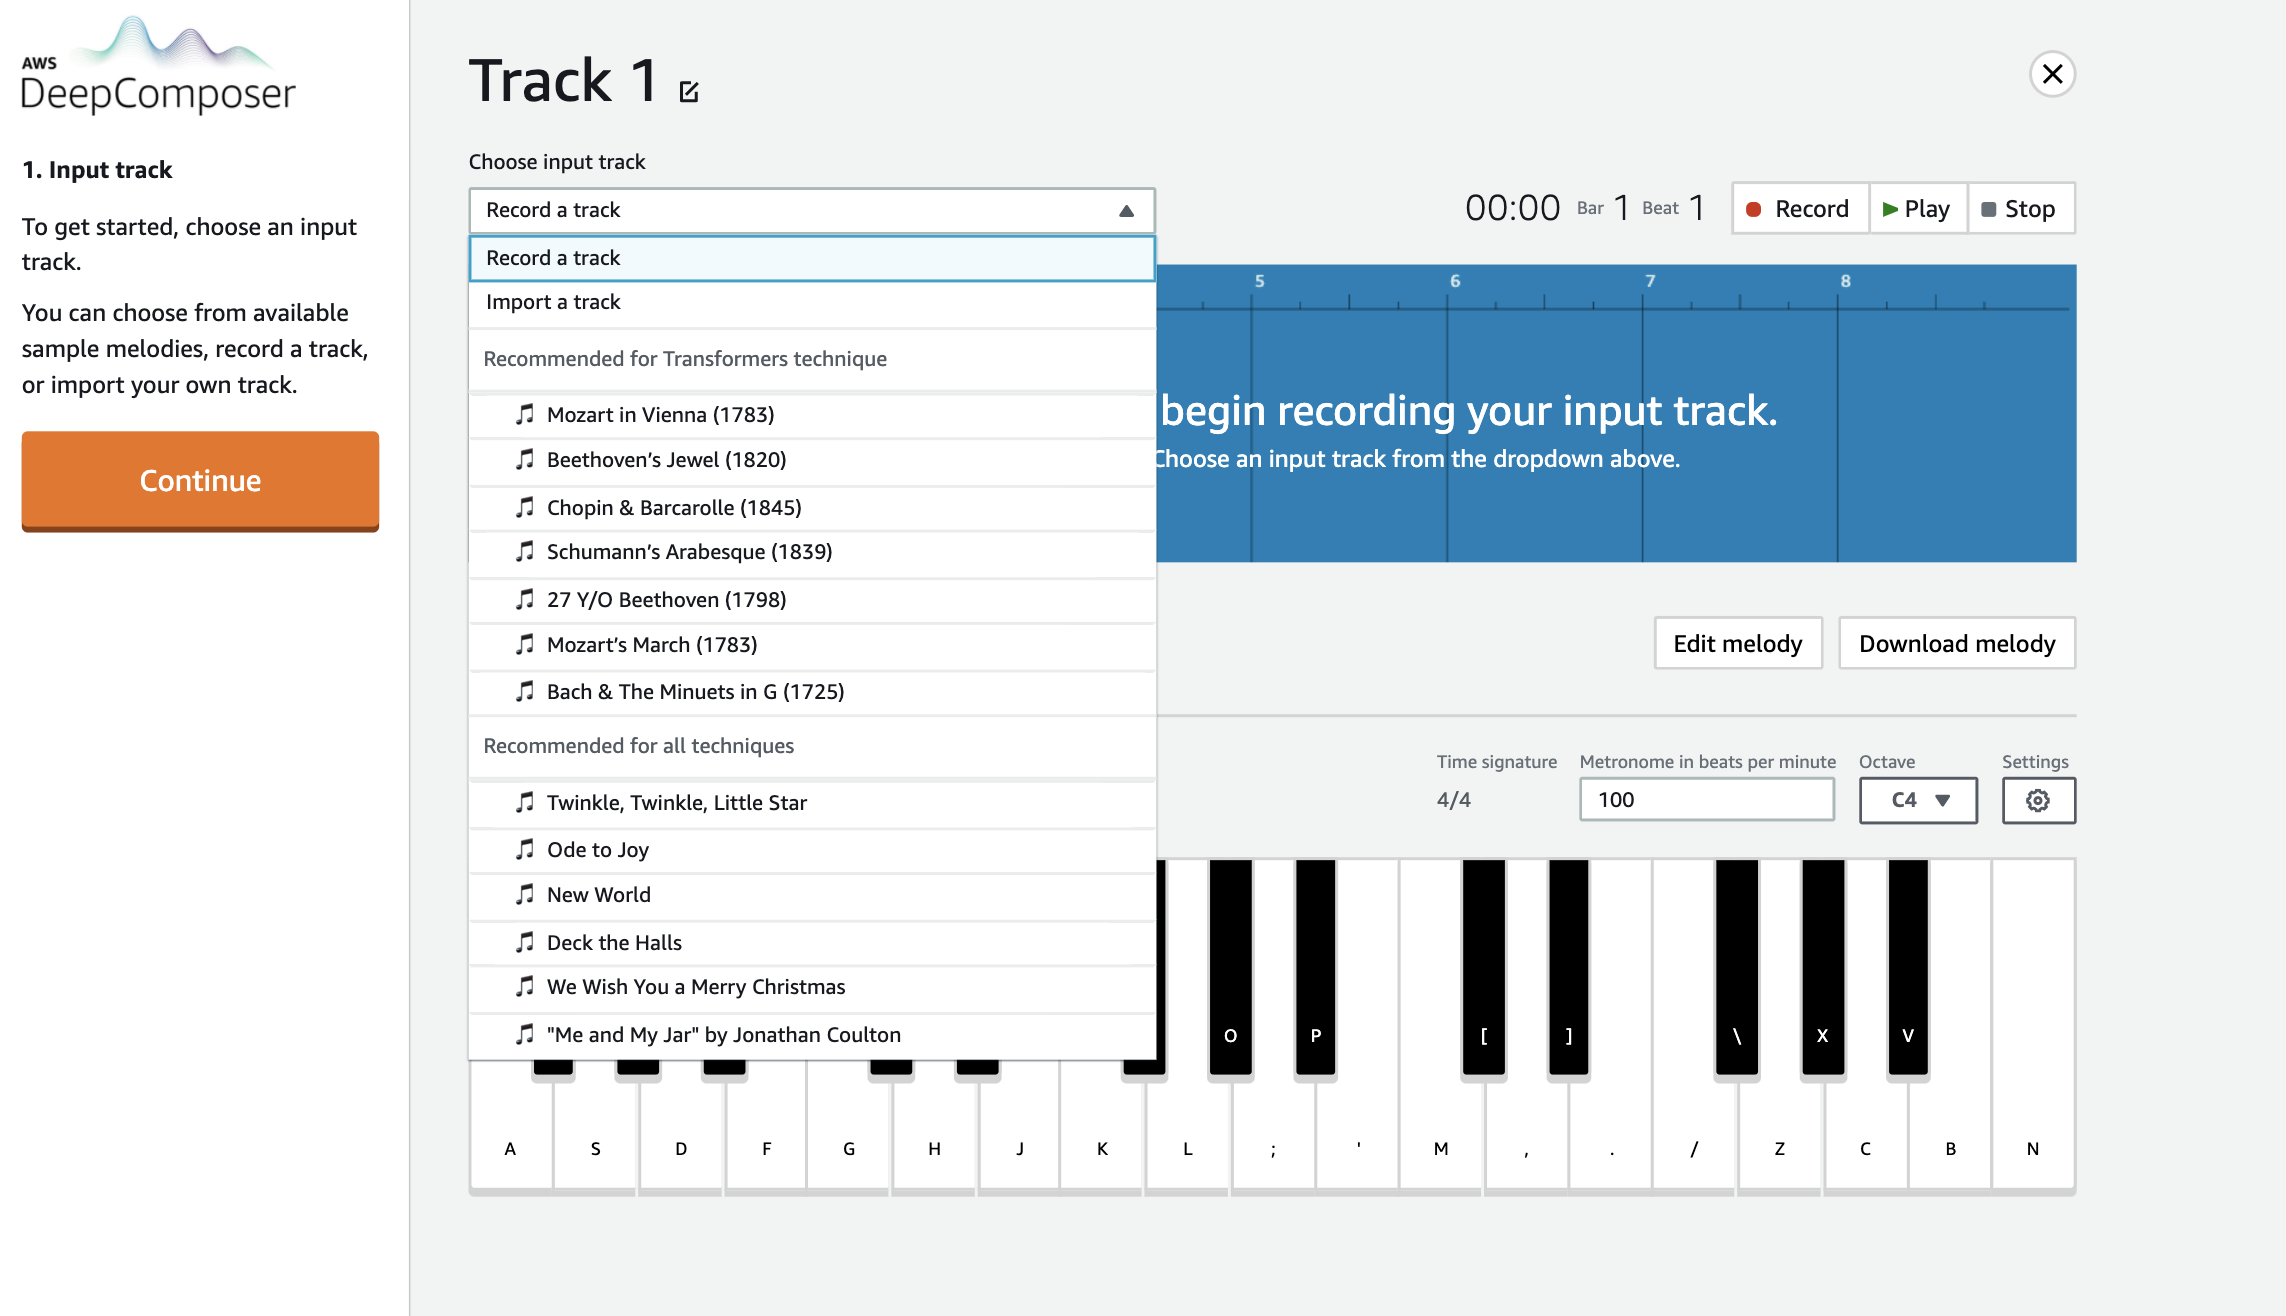Viewport: 2286px width, 1316px height.
Task: Collapse the Choose input track dropdown
Action: click(x=1126, y=211)
